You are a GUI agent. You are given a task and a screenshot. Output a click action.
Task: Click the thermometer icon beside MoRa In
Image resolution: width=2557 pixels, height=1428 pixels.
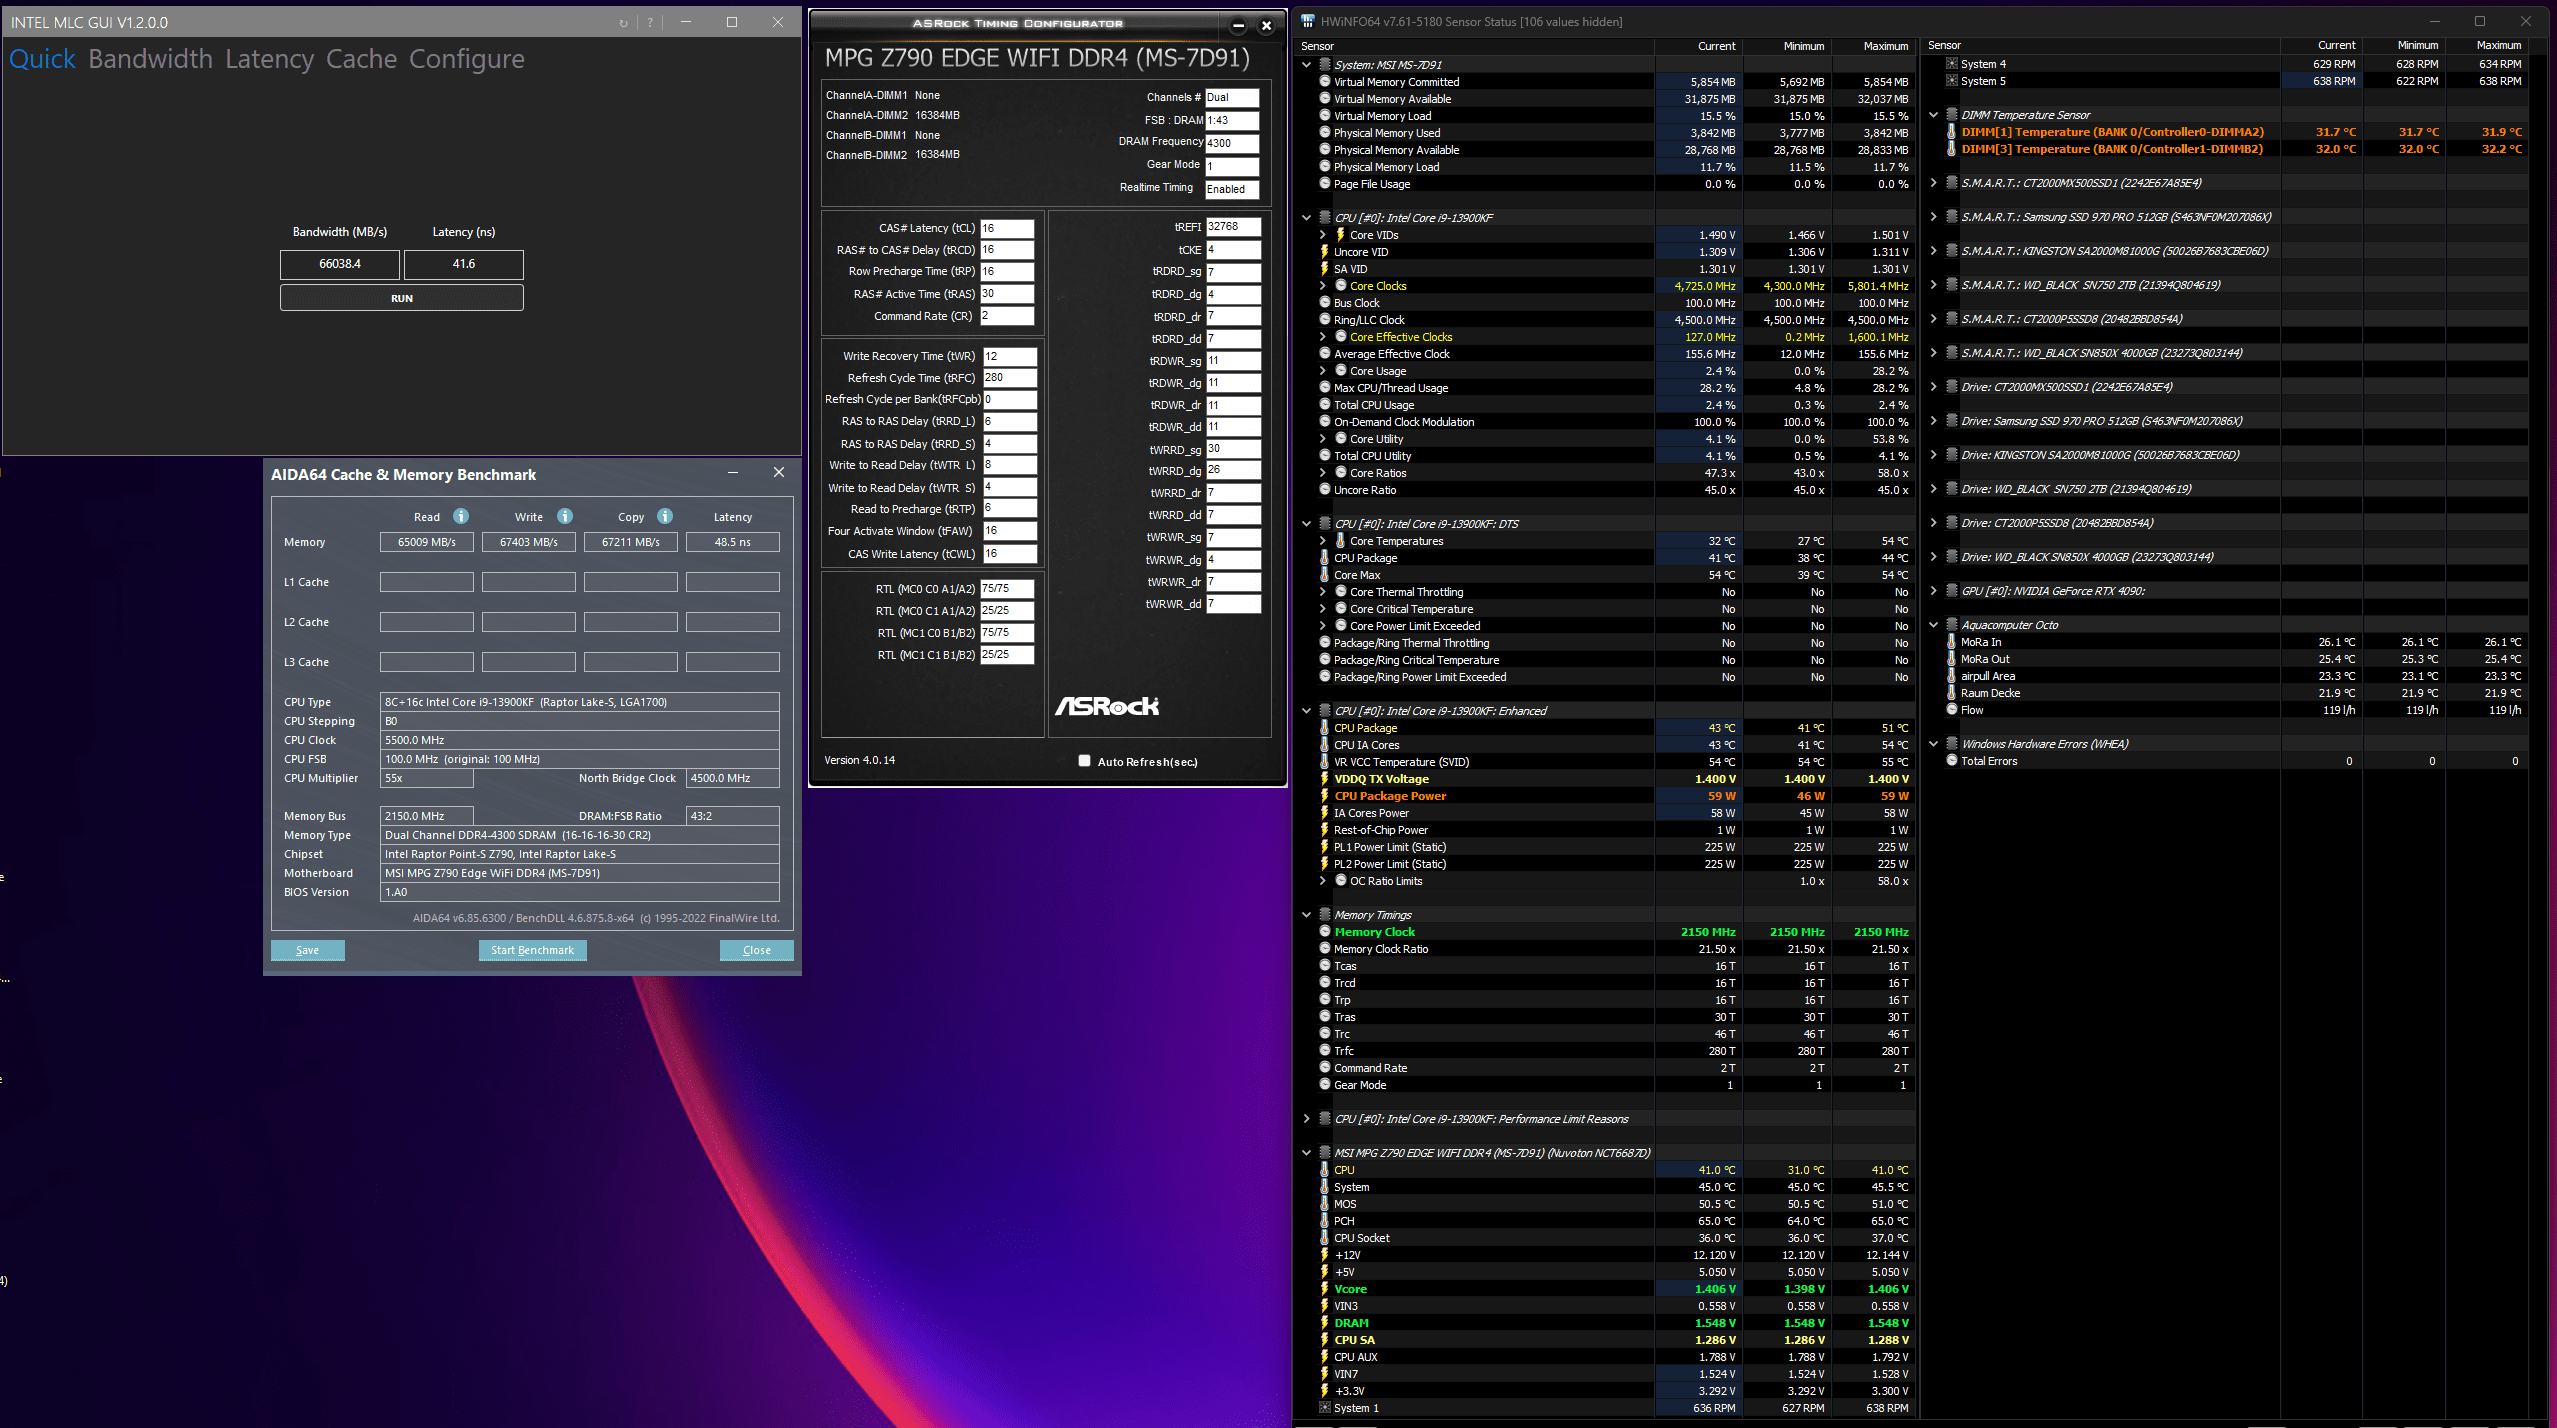pos(1951,642)
